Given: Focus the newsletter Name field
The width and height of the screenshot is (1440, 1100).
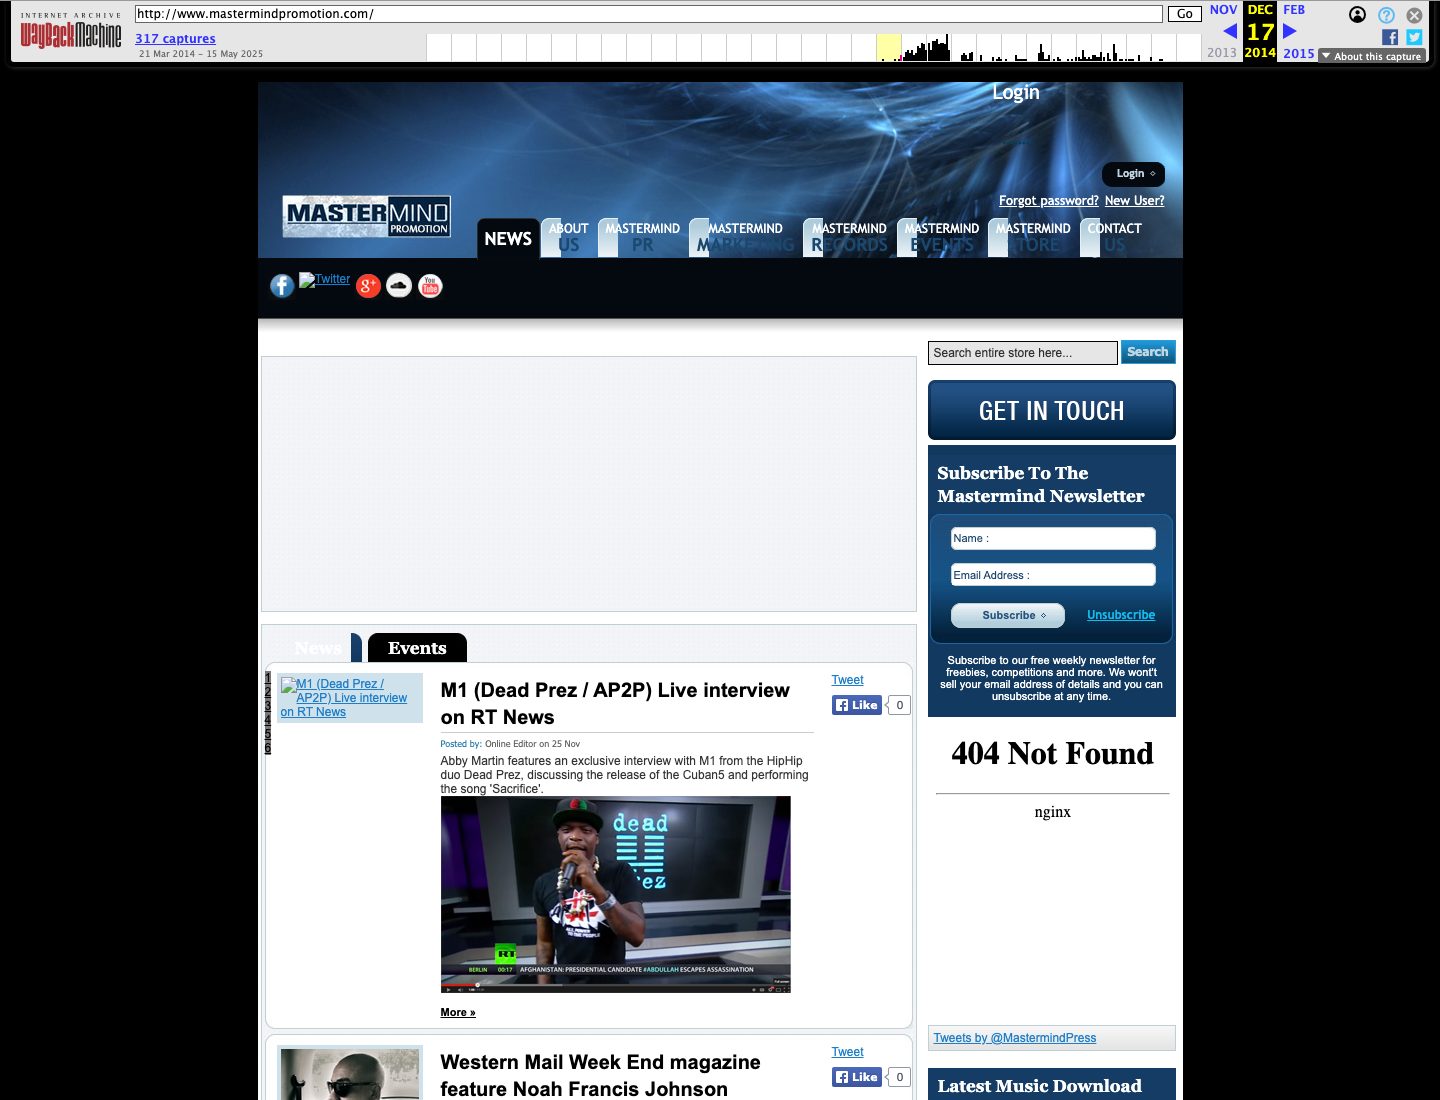Looking at the screenshot, I should (x=1053, y=538).
